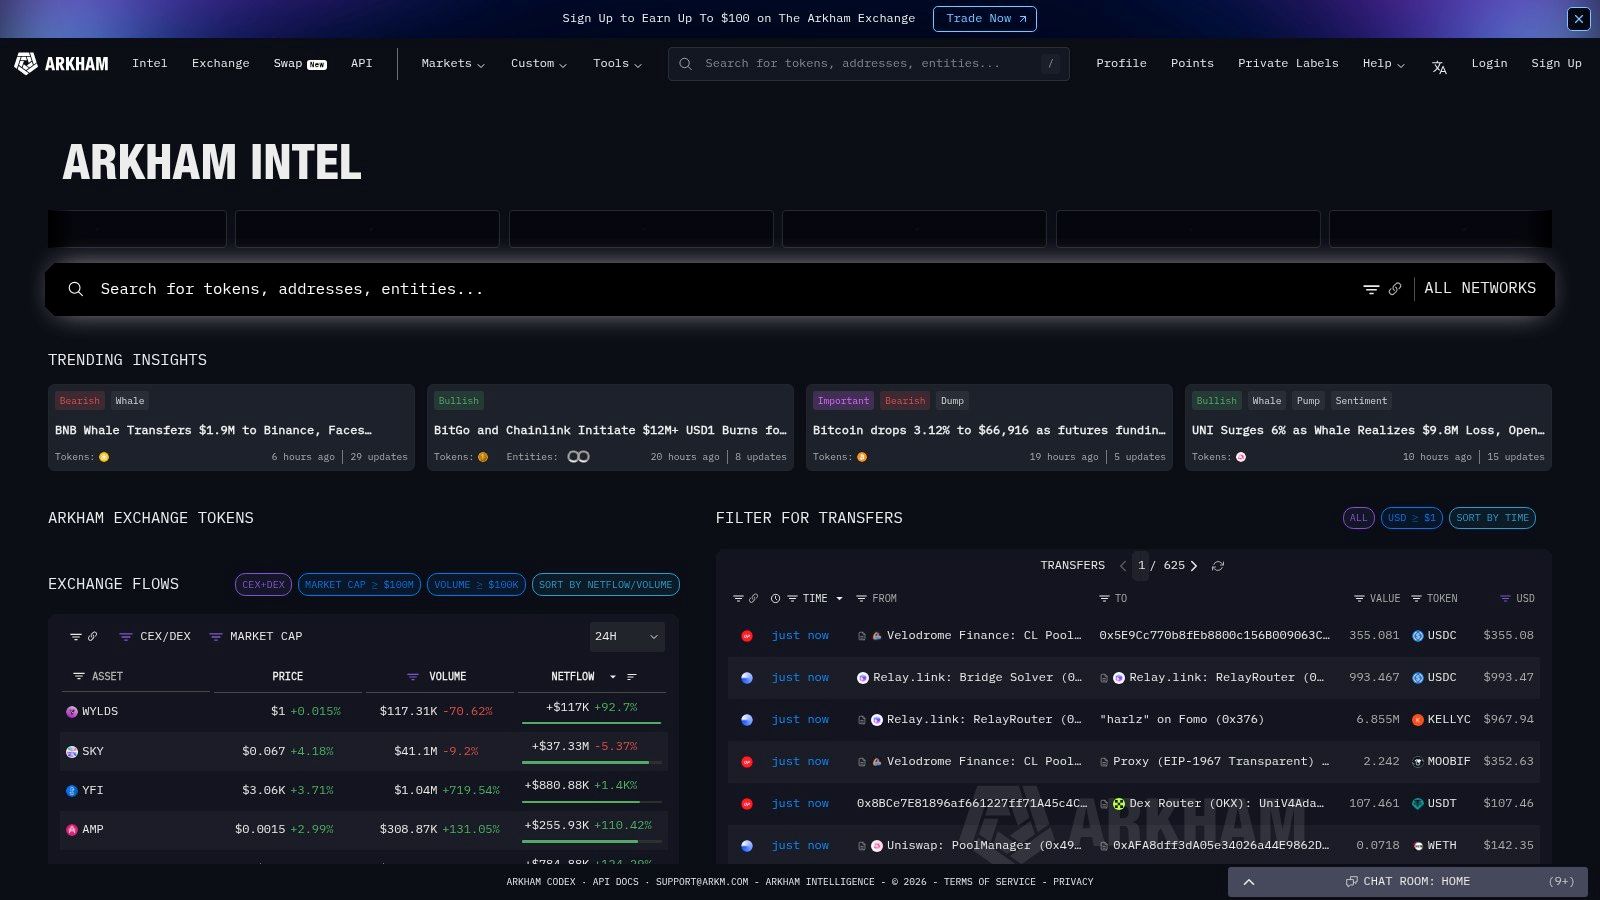Open Private Labels page
The width and height of the screenshot is (1600, 900).
coord(1288,64)
